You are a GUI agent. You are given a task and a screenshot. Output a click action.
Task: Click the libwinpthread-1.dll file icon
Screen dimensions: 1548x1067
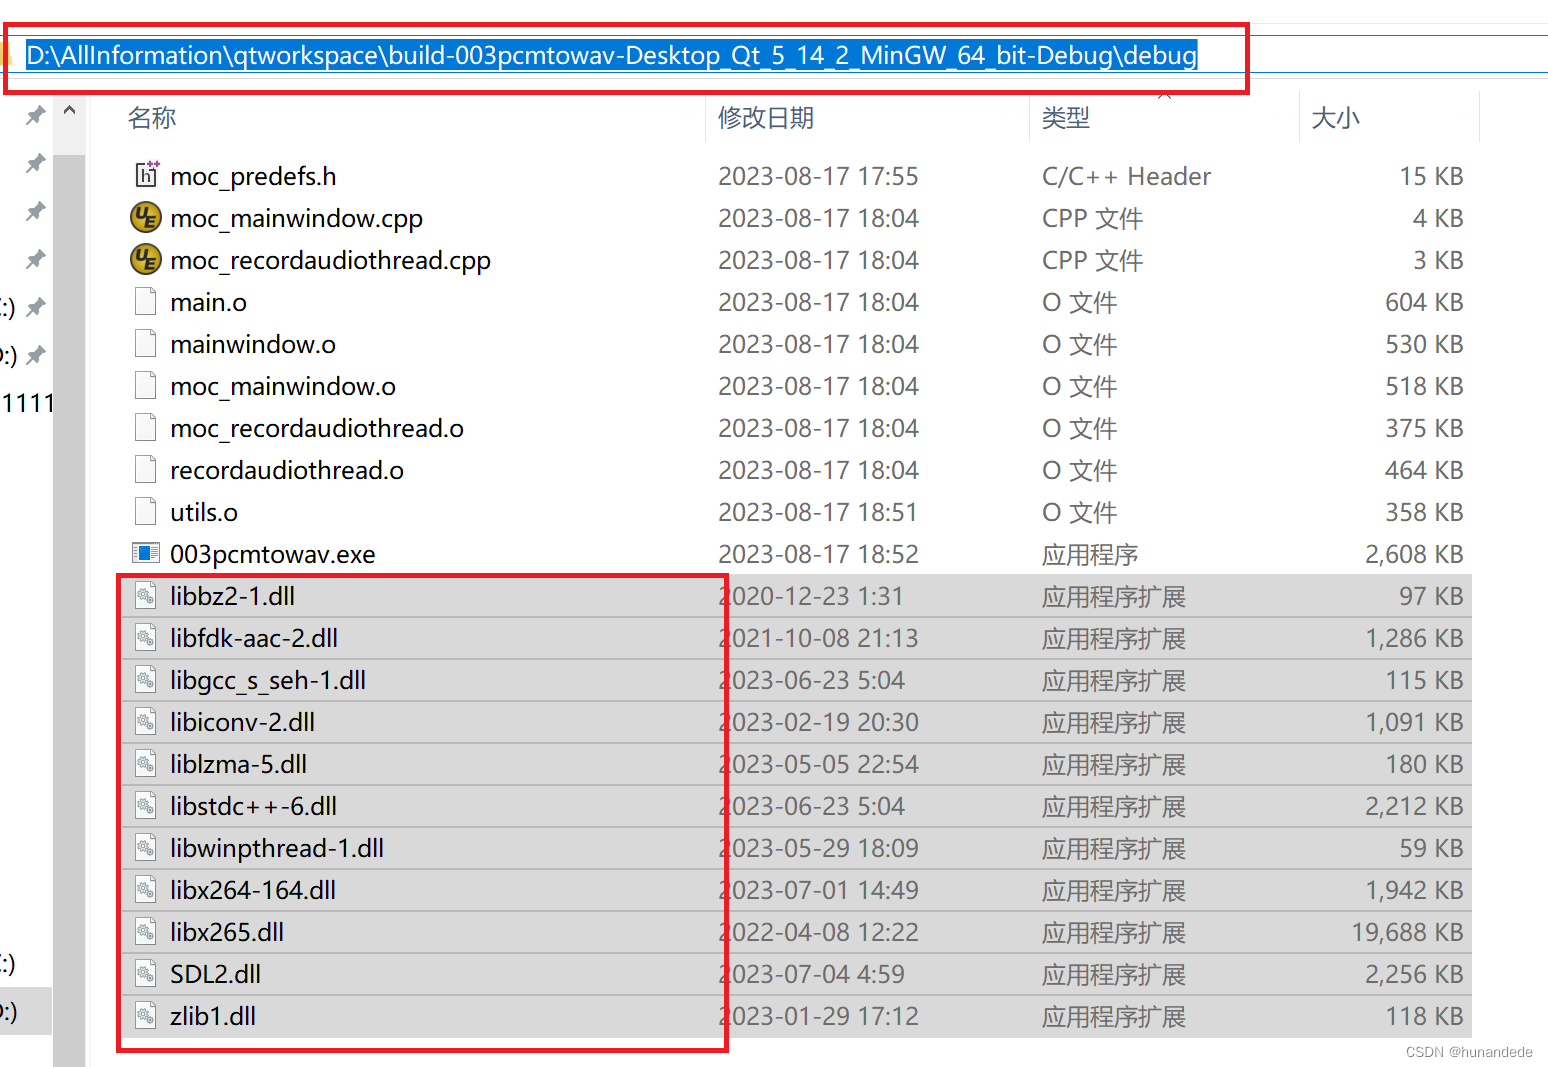point(146,847)
